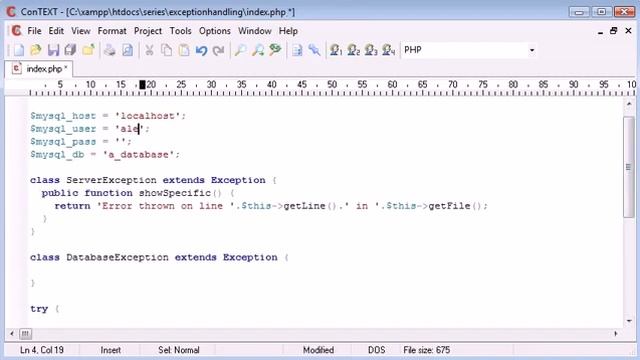The width and height of the screenshot is (640, 360).
Task: Restore the inner document window
Action: coord(613,31)
